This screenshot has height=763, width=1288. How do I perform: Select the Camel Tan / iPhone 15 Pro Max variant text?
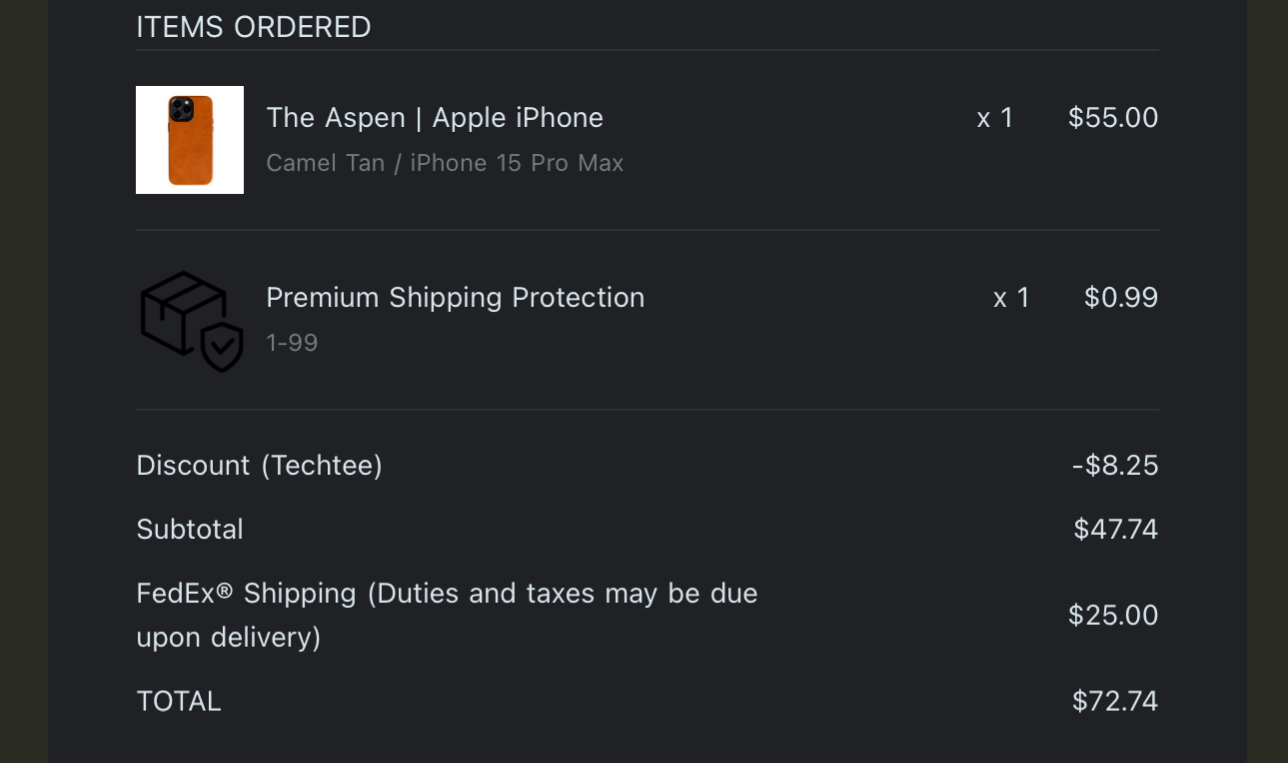pos(444,163)
